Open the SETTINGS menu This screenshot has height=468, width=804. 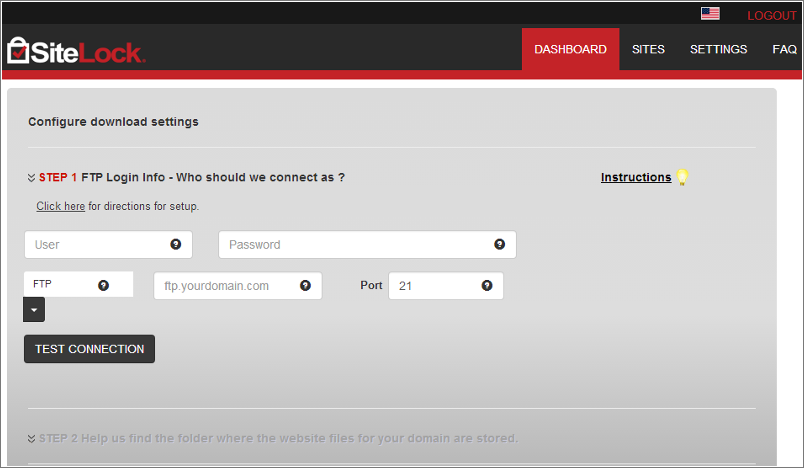tap(718, 49)
